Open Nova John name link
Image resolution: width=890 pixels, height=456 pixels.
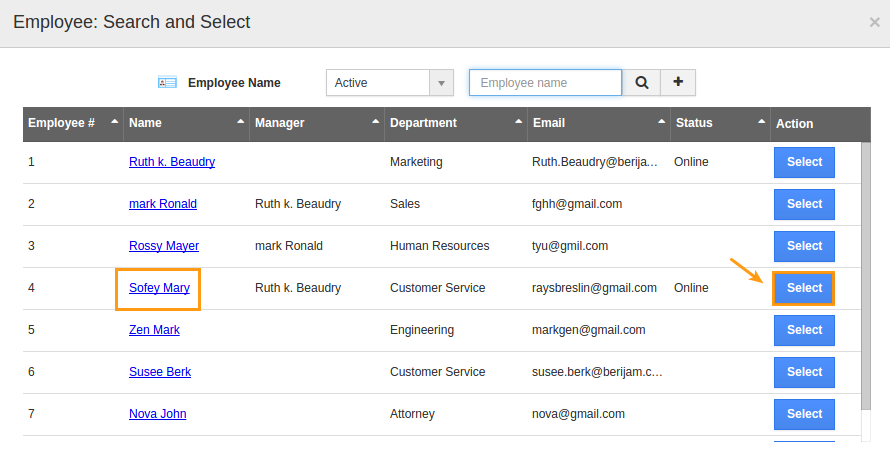tap(158, 414)
